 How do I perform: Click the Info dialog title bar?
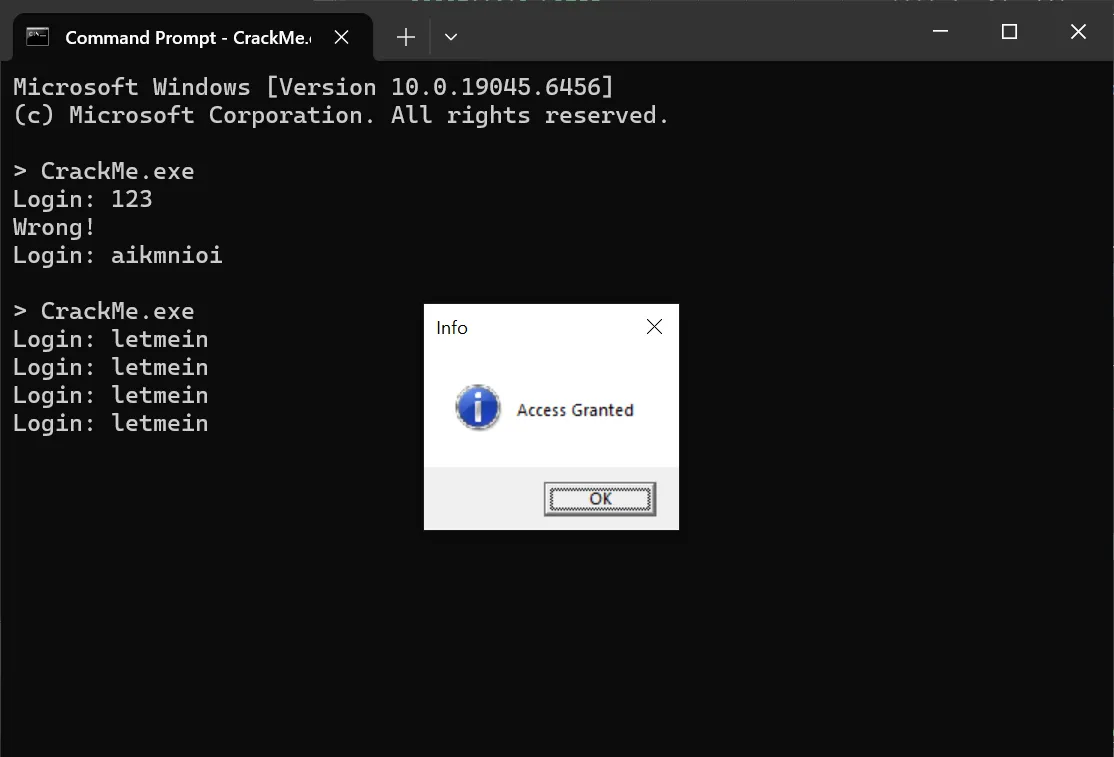[530, 327]
